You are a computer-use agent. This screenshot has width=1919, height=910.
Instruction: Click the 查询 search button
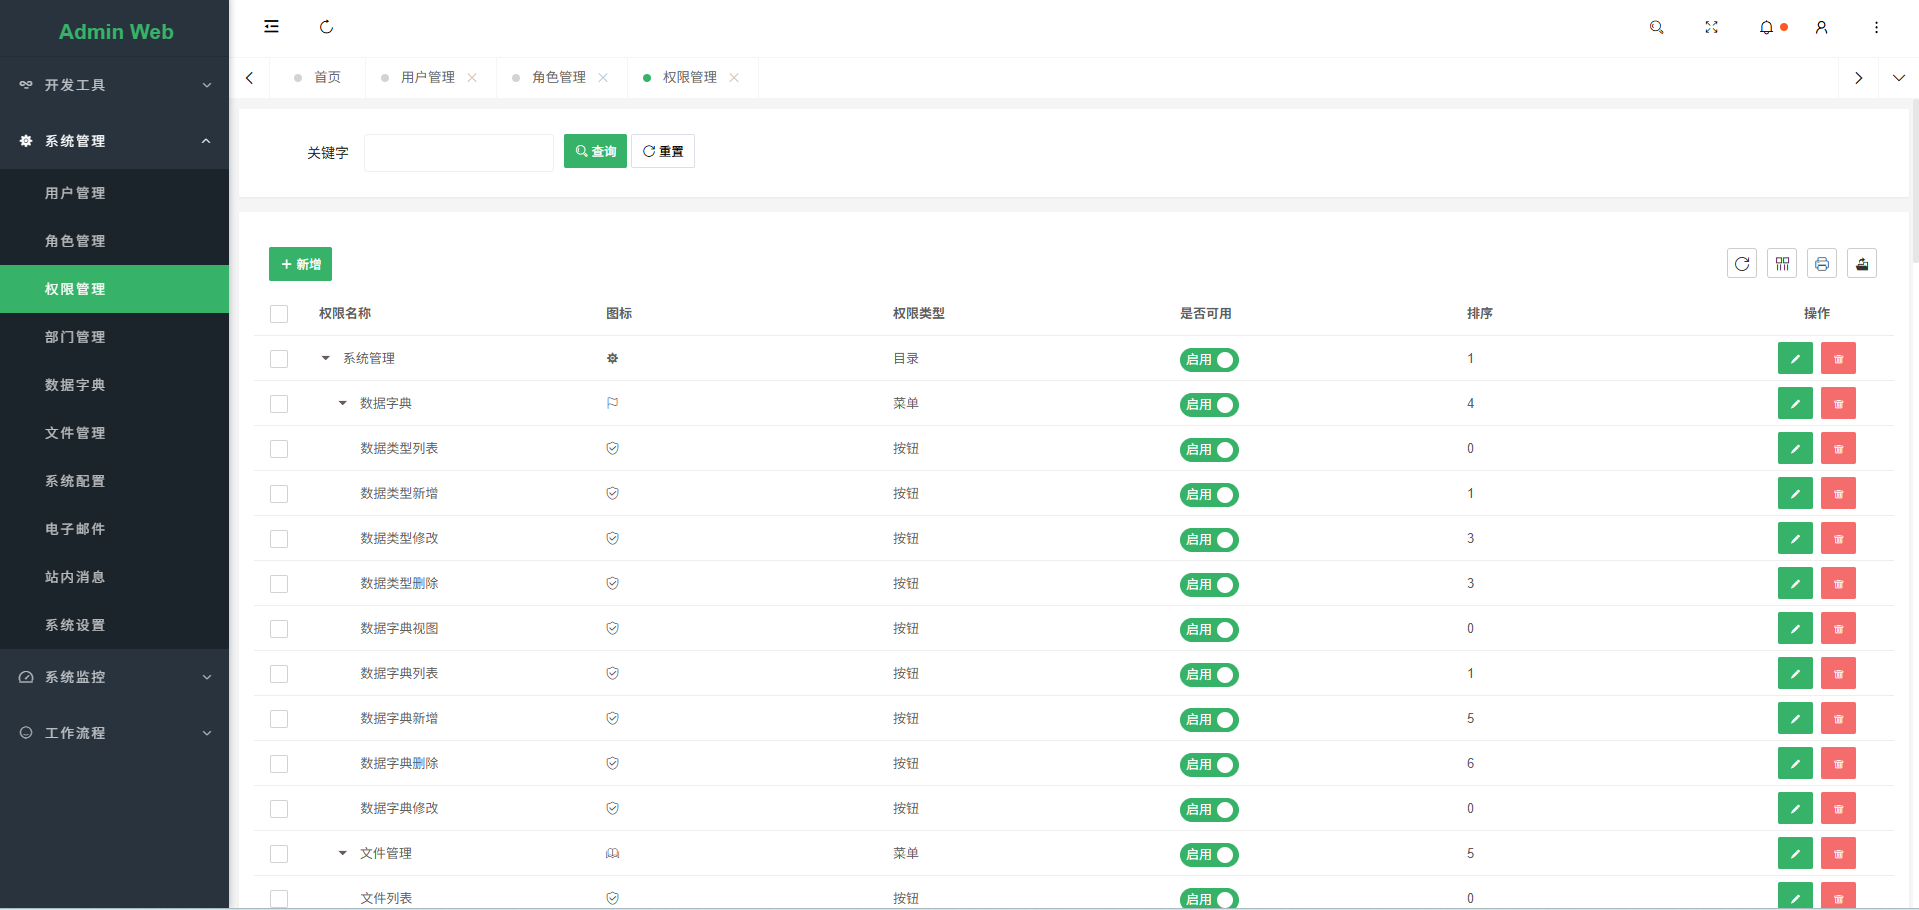pyautogui.click(x=595, y=151)
